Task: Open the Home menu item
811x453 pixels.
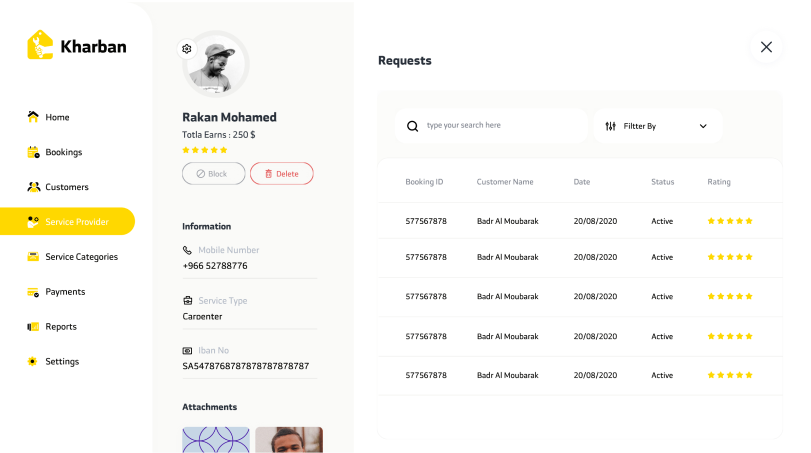Action: pyautogui.click(x=56, y=117)
